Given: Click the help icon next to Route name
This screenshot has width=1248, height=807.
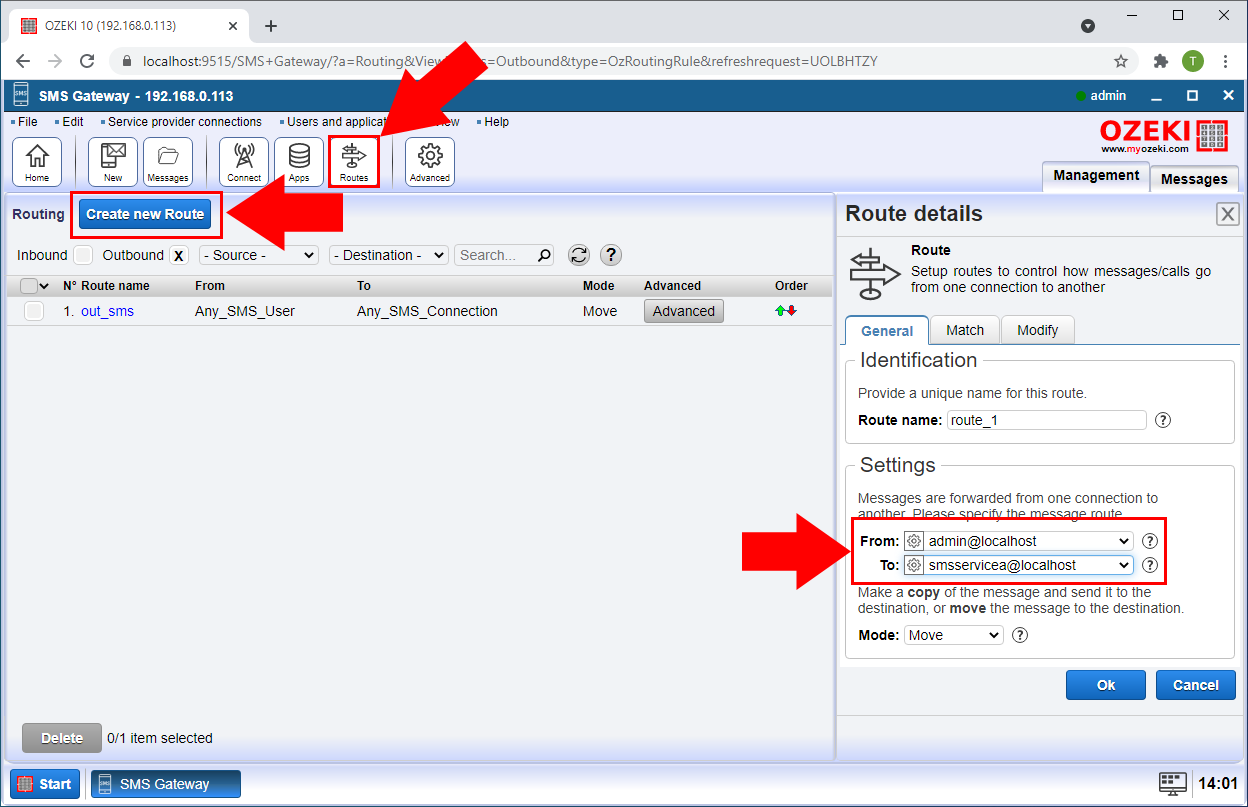Looking at the screenshot, I should pos(1163,420).
